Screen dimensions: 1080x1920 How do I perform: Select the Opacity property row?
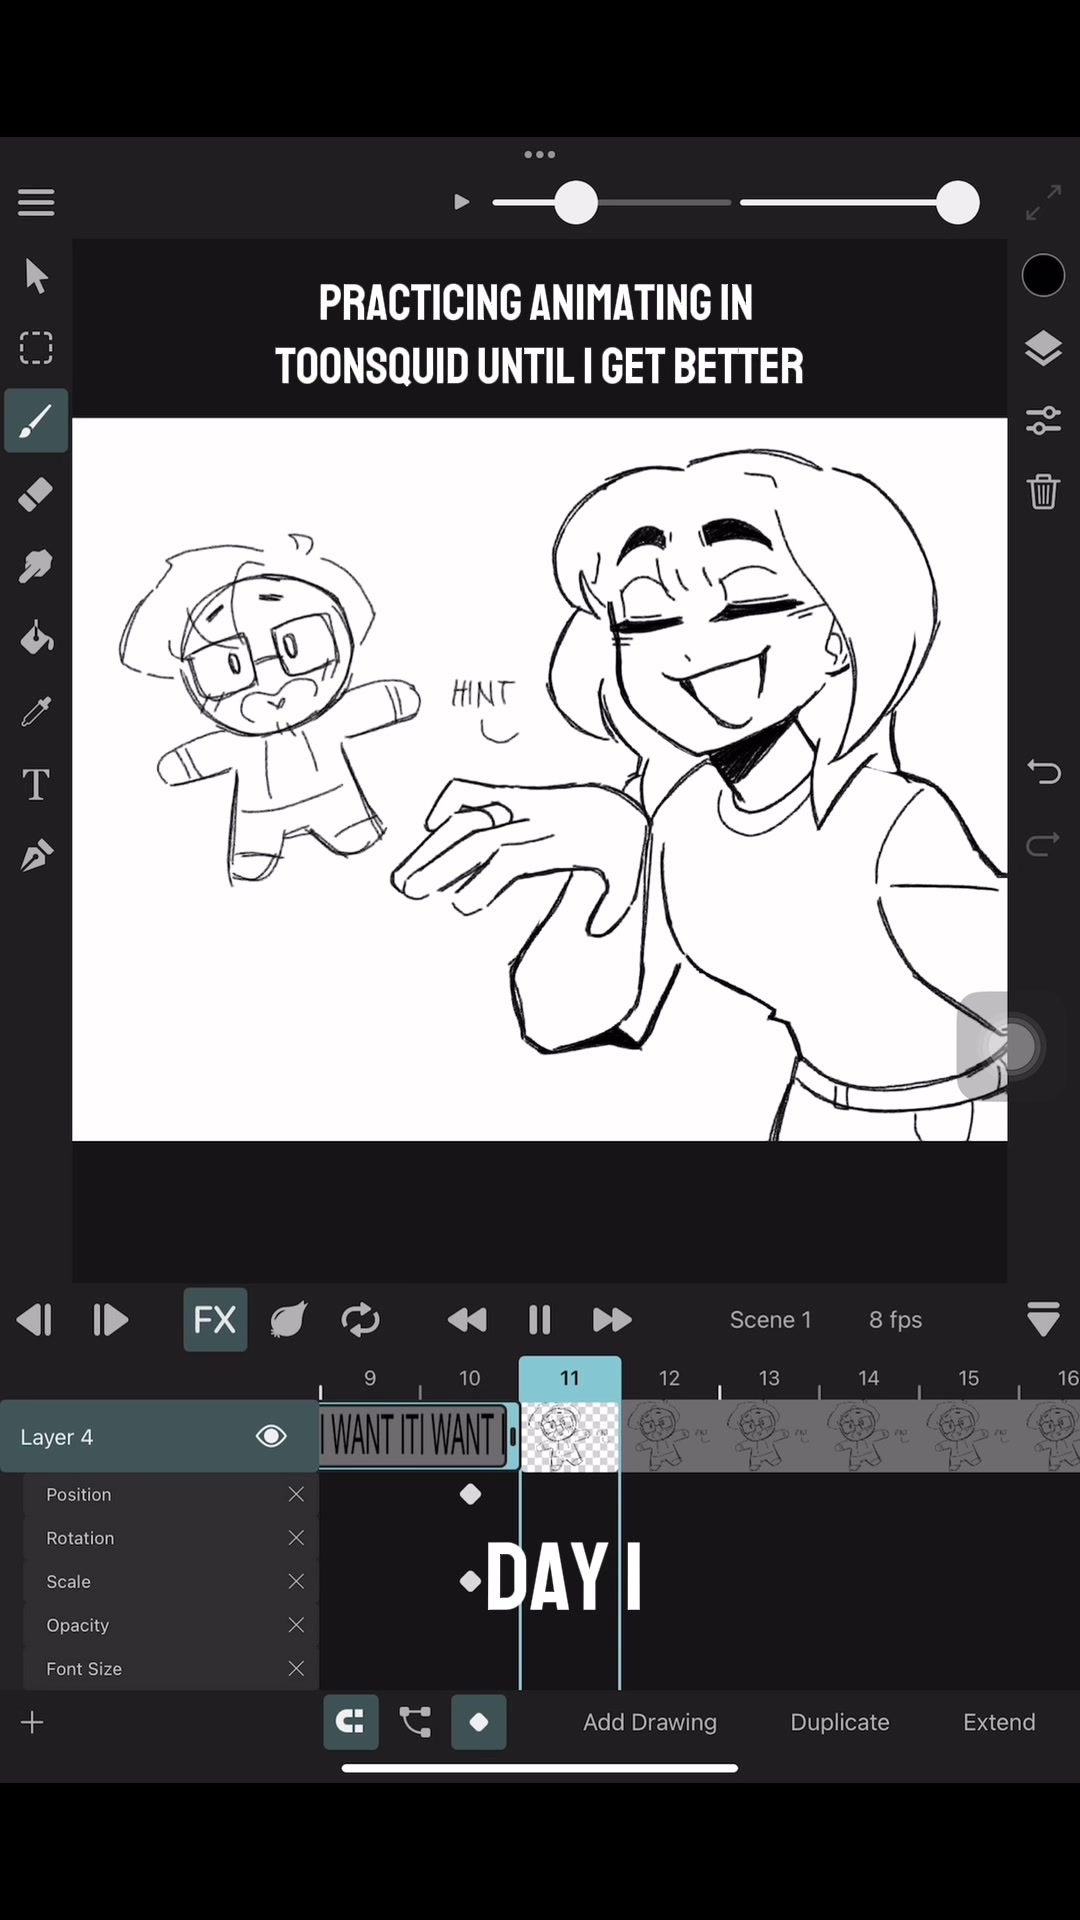click(x=171, y=1625)
